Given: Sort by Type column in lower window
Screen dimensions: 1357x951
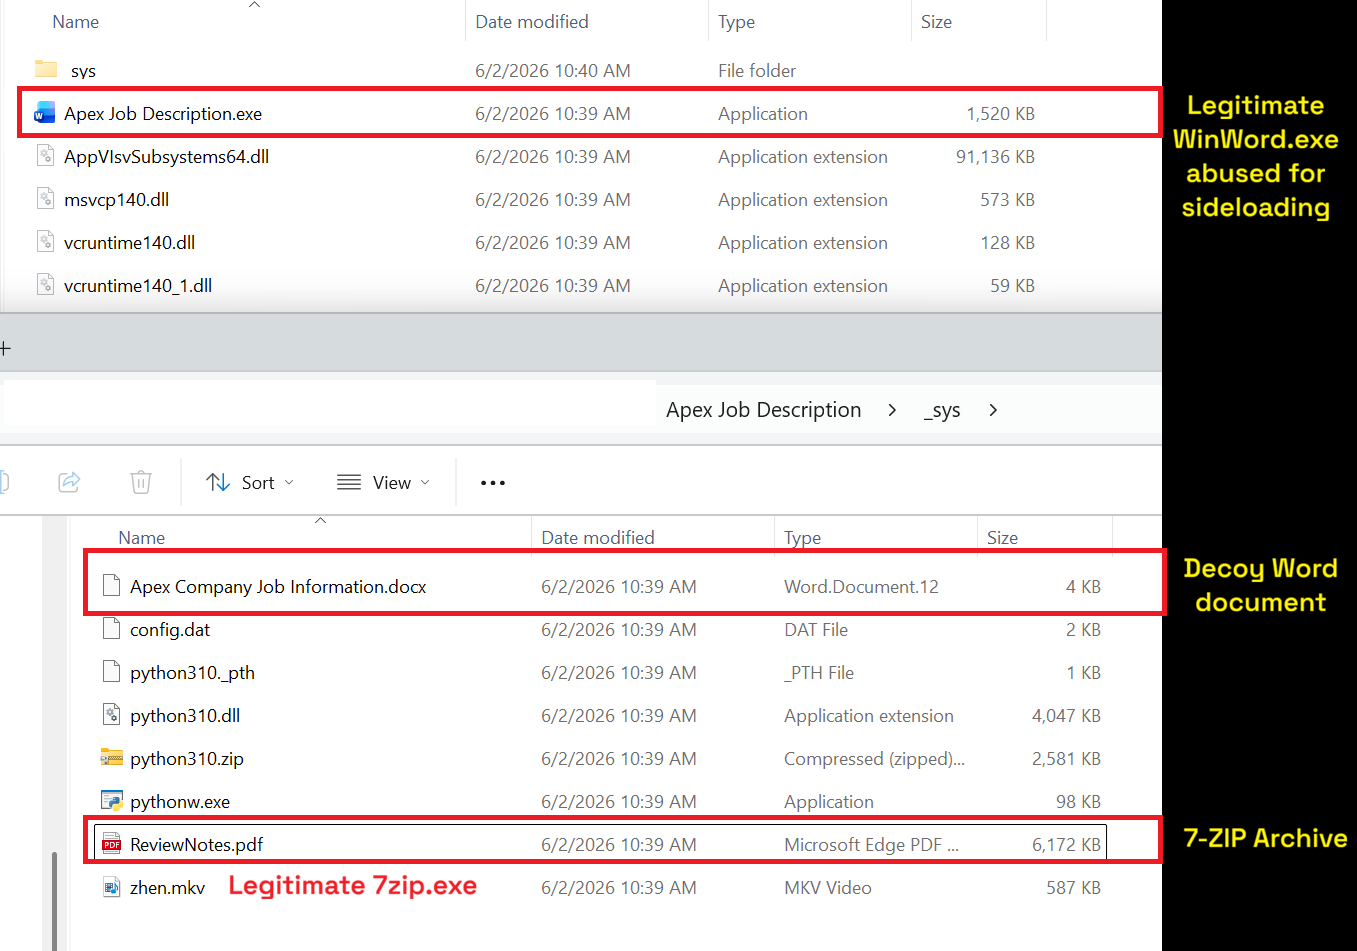Looking at the screenshot, I should point(803,537).
